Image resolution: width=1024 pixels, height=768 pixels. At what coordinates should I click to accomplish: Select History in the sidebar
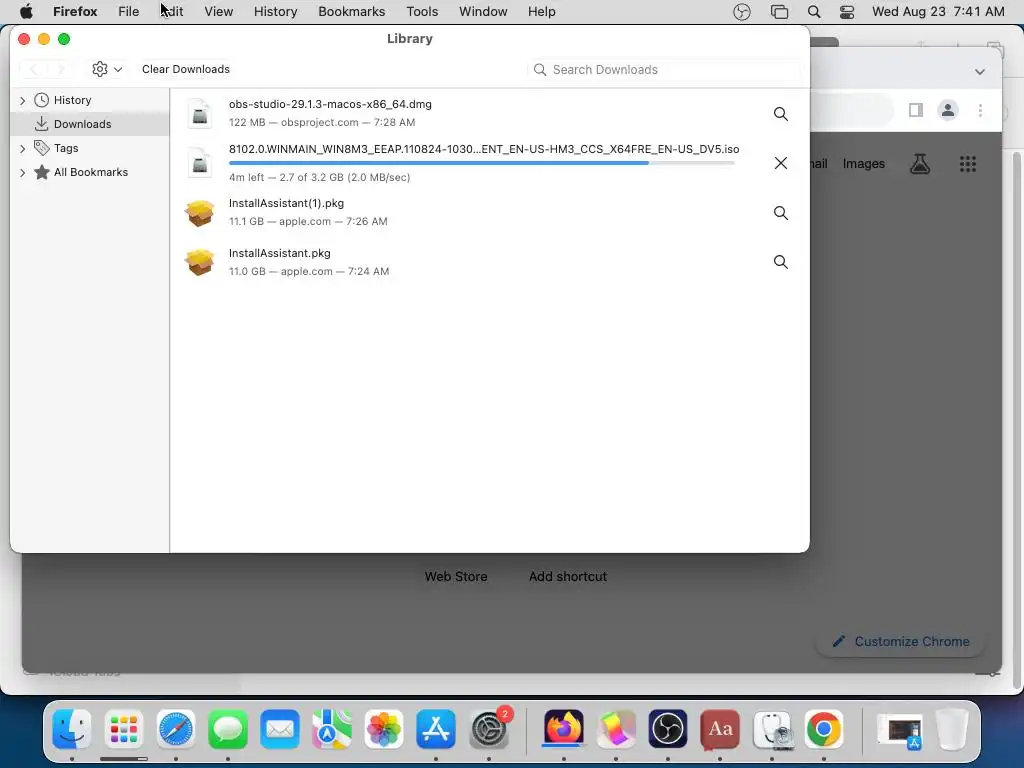[x=72, y=100]
